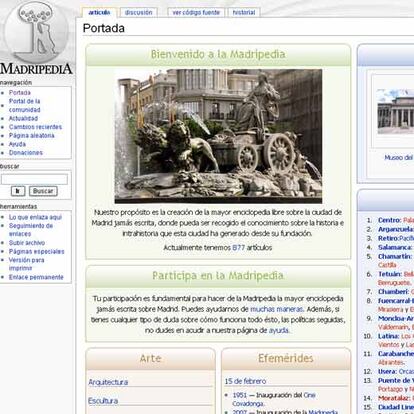Screen dimensions: 414x414
Task: Open the 1951 year link
Action: tap(240, 395)
